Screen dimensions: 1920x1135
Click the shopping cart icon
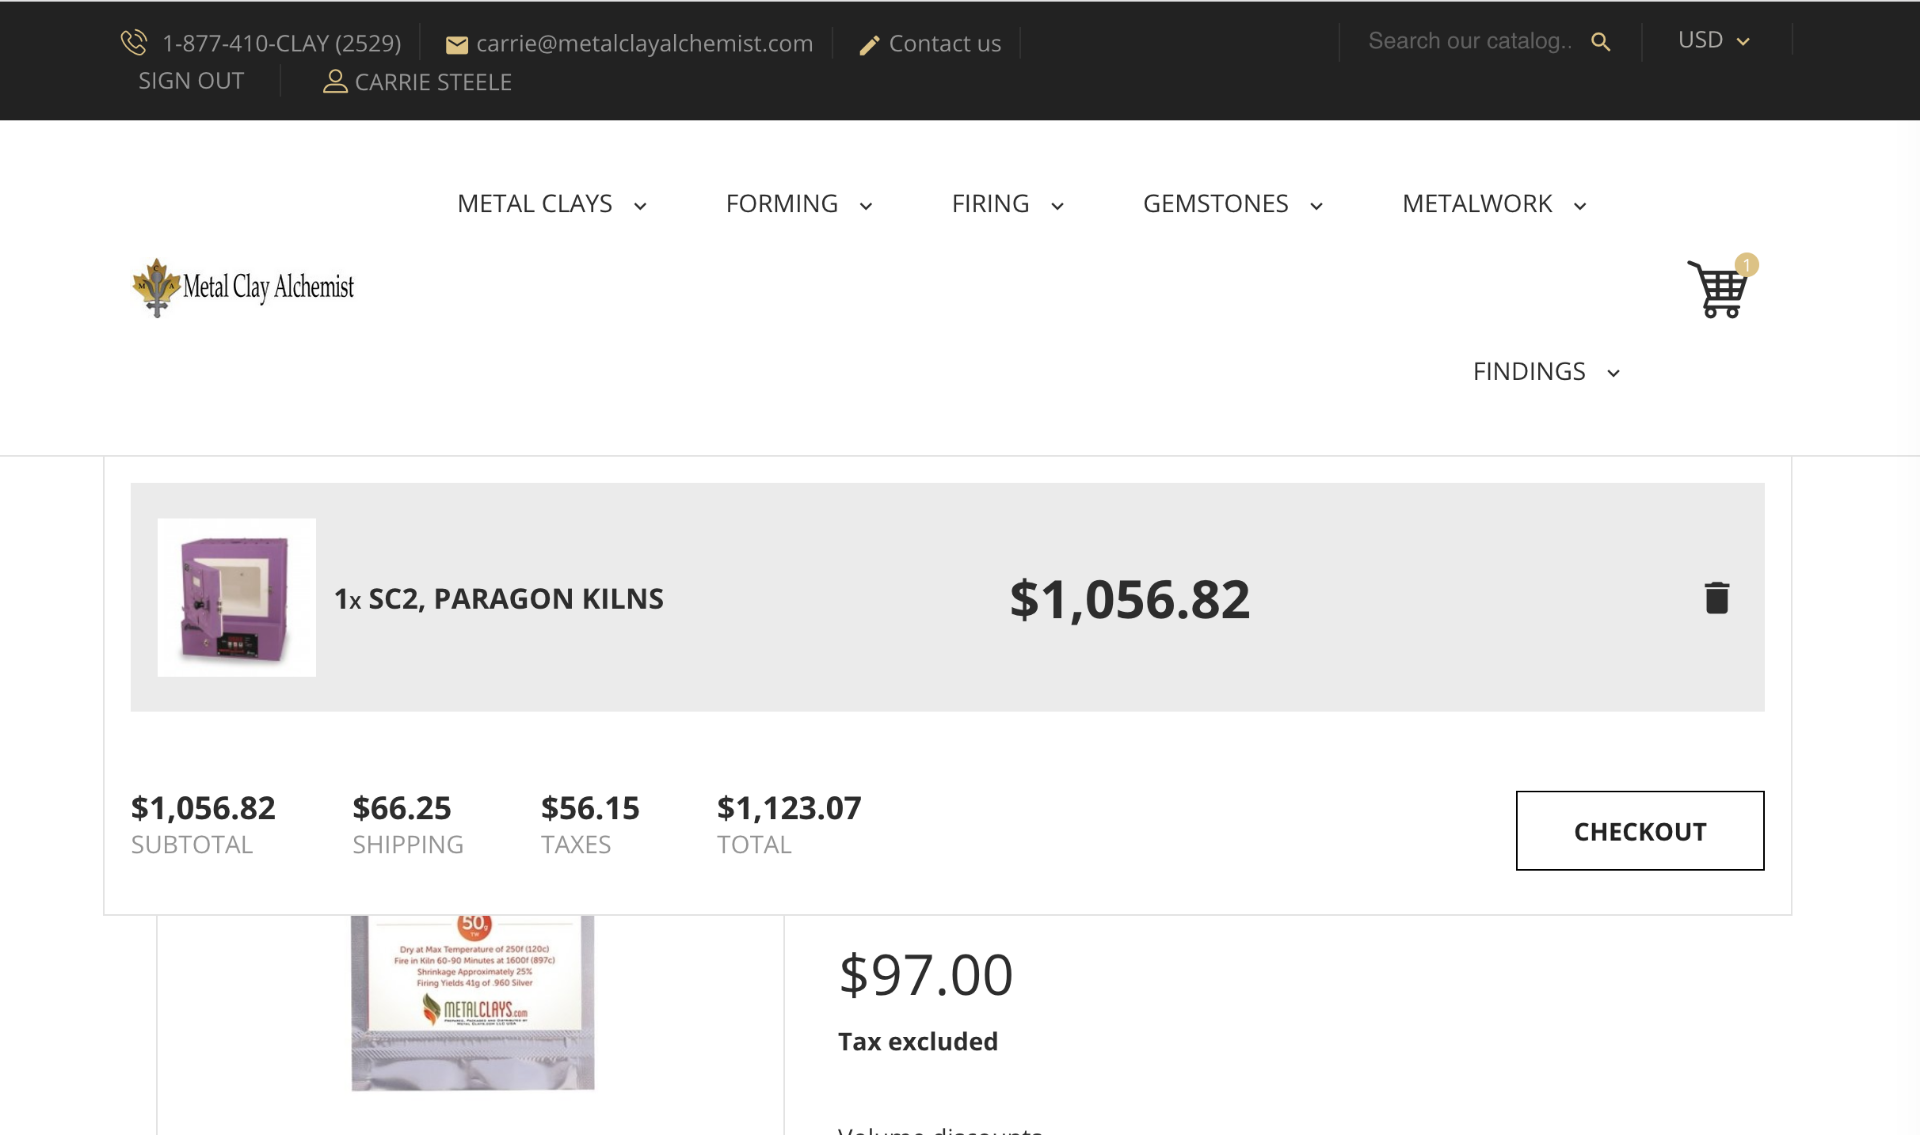click(x=1718, y=289)
